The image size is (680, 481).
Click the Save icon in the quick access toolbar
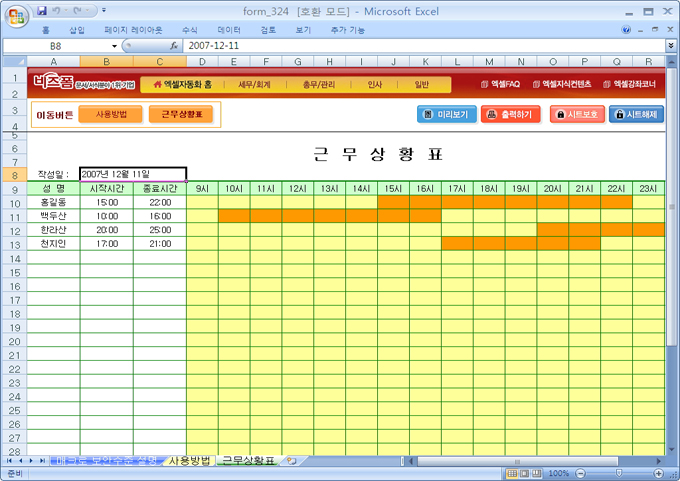[43, 11]
